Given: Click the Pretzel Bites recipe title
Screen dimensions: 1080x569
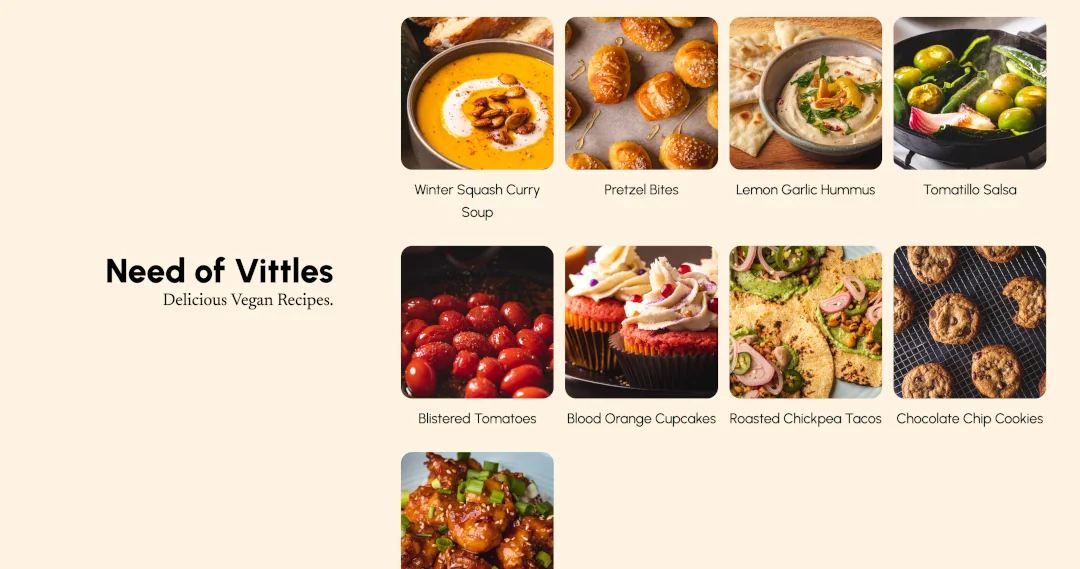Looking at the screenshot, I should [641, 189].
